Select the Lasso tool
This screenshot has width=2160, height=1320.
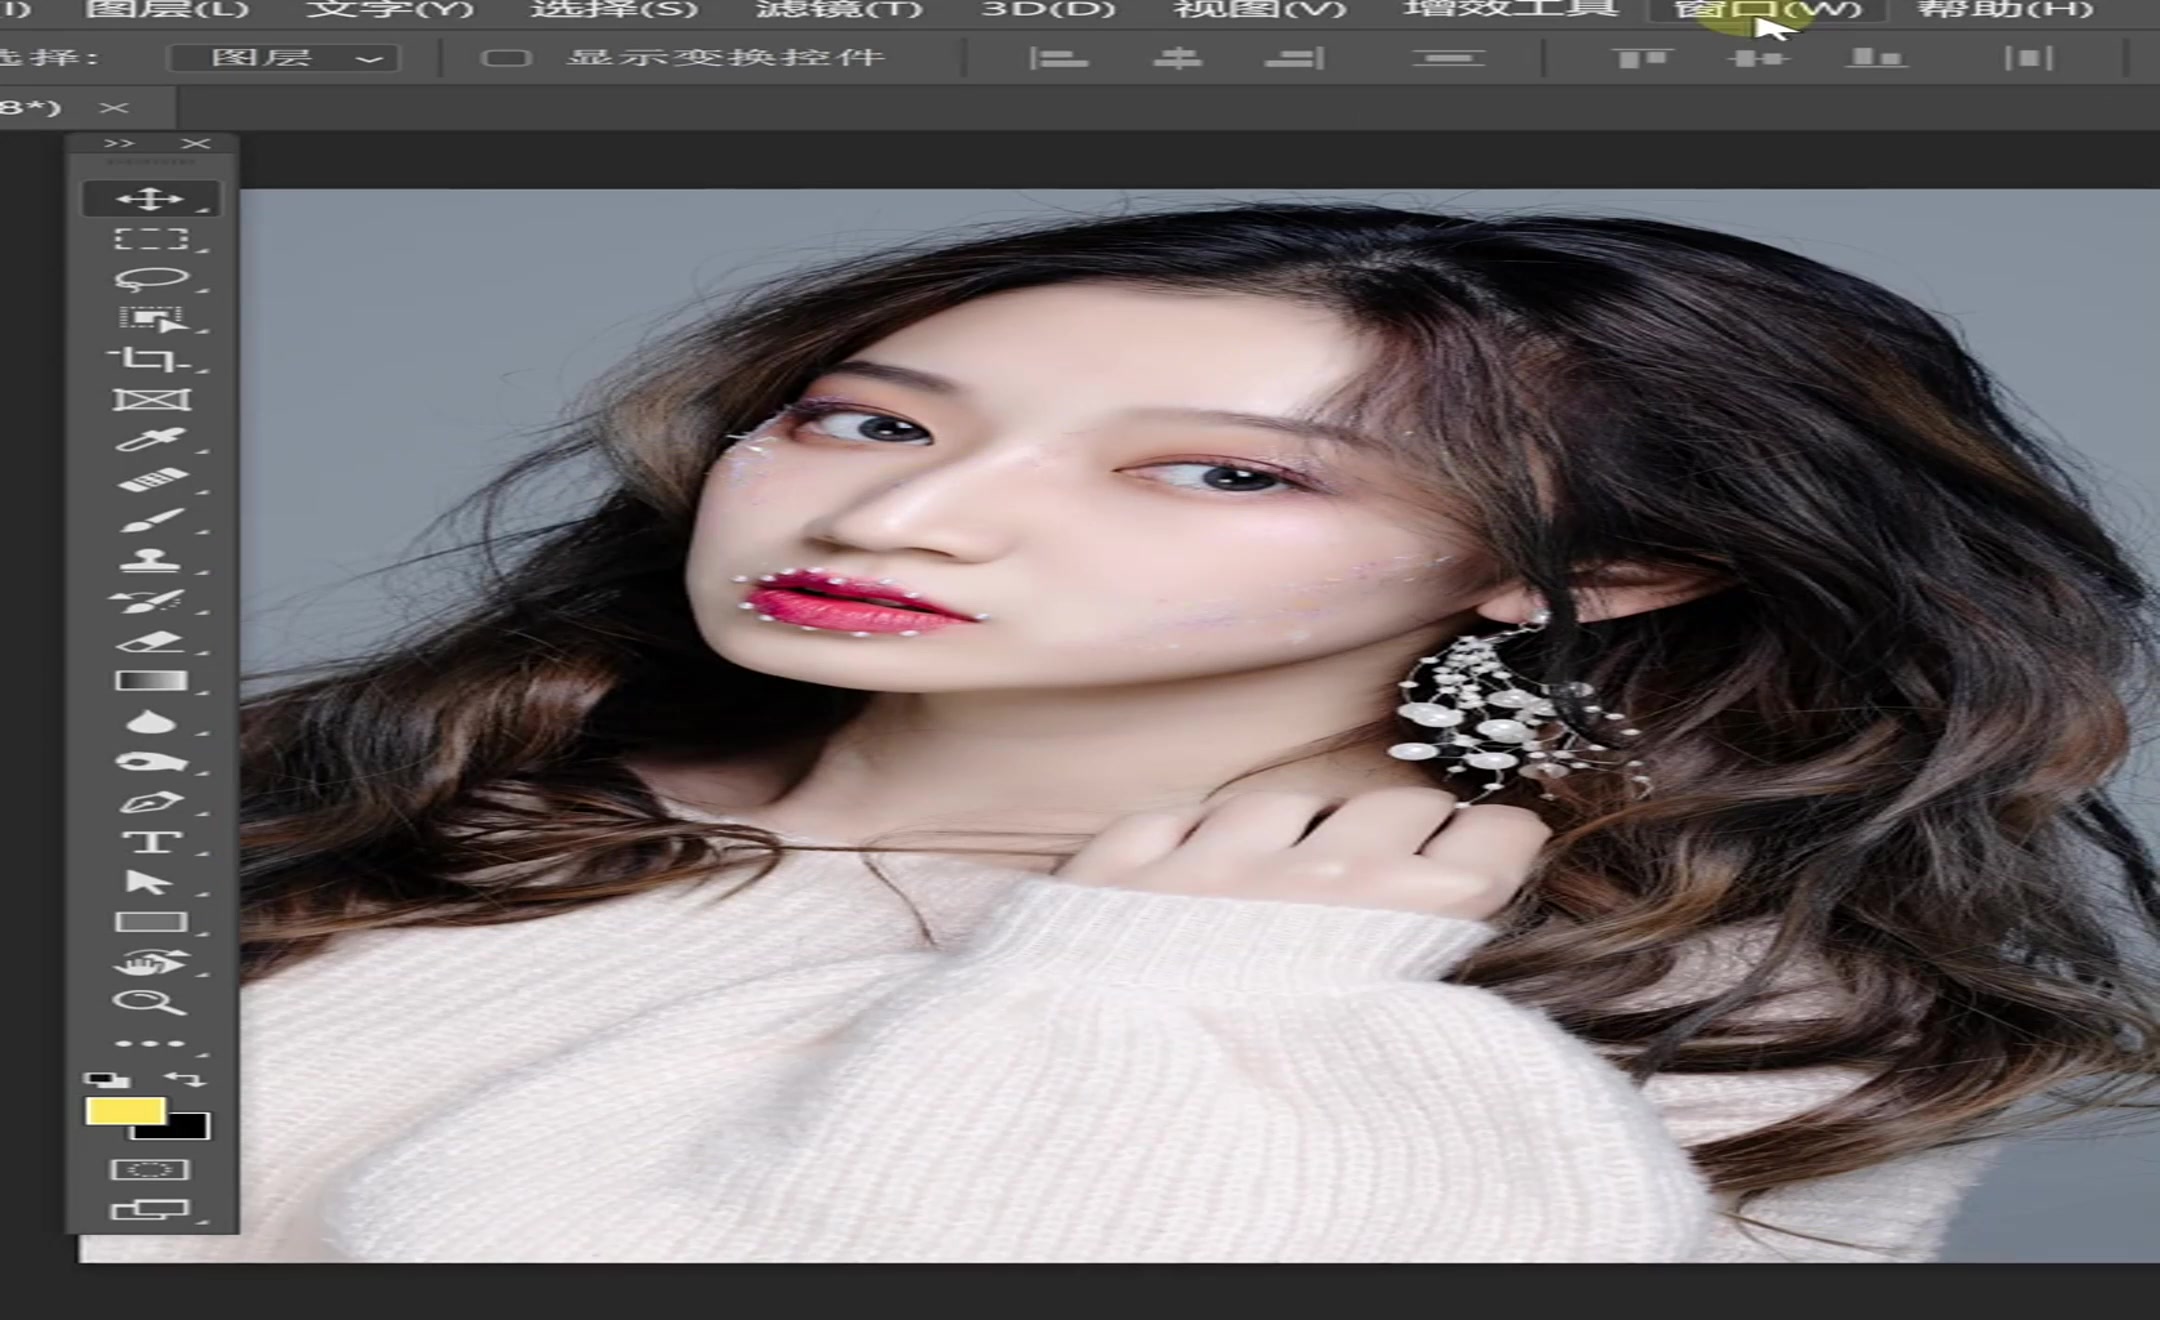tap(150, 279)
